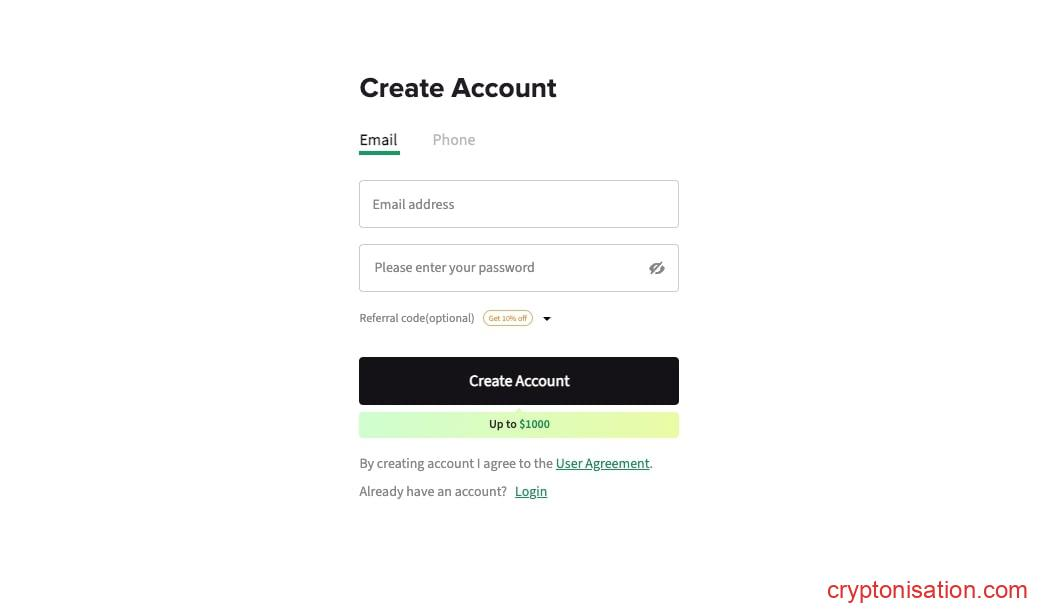Click the pale green left side of the bonus banner

coord(400,425)
